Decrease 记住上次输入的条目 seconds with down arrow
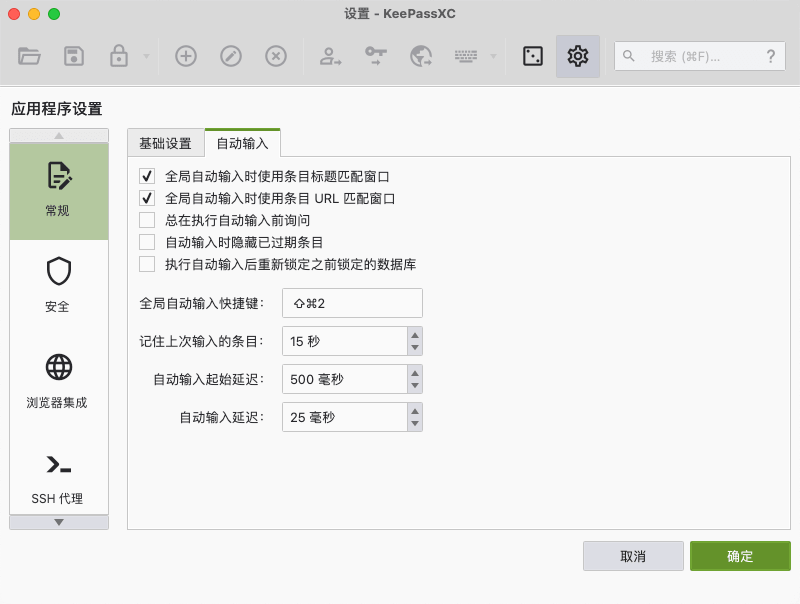 point(415,348)
